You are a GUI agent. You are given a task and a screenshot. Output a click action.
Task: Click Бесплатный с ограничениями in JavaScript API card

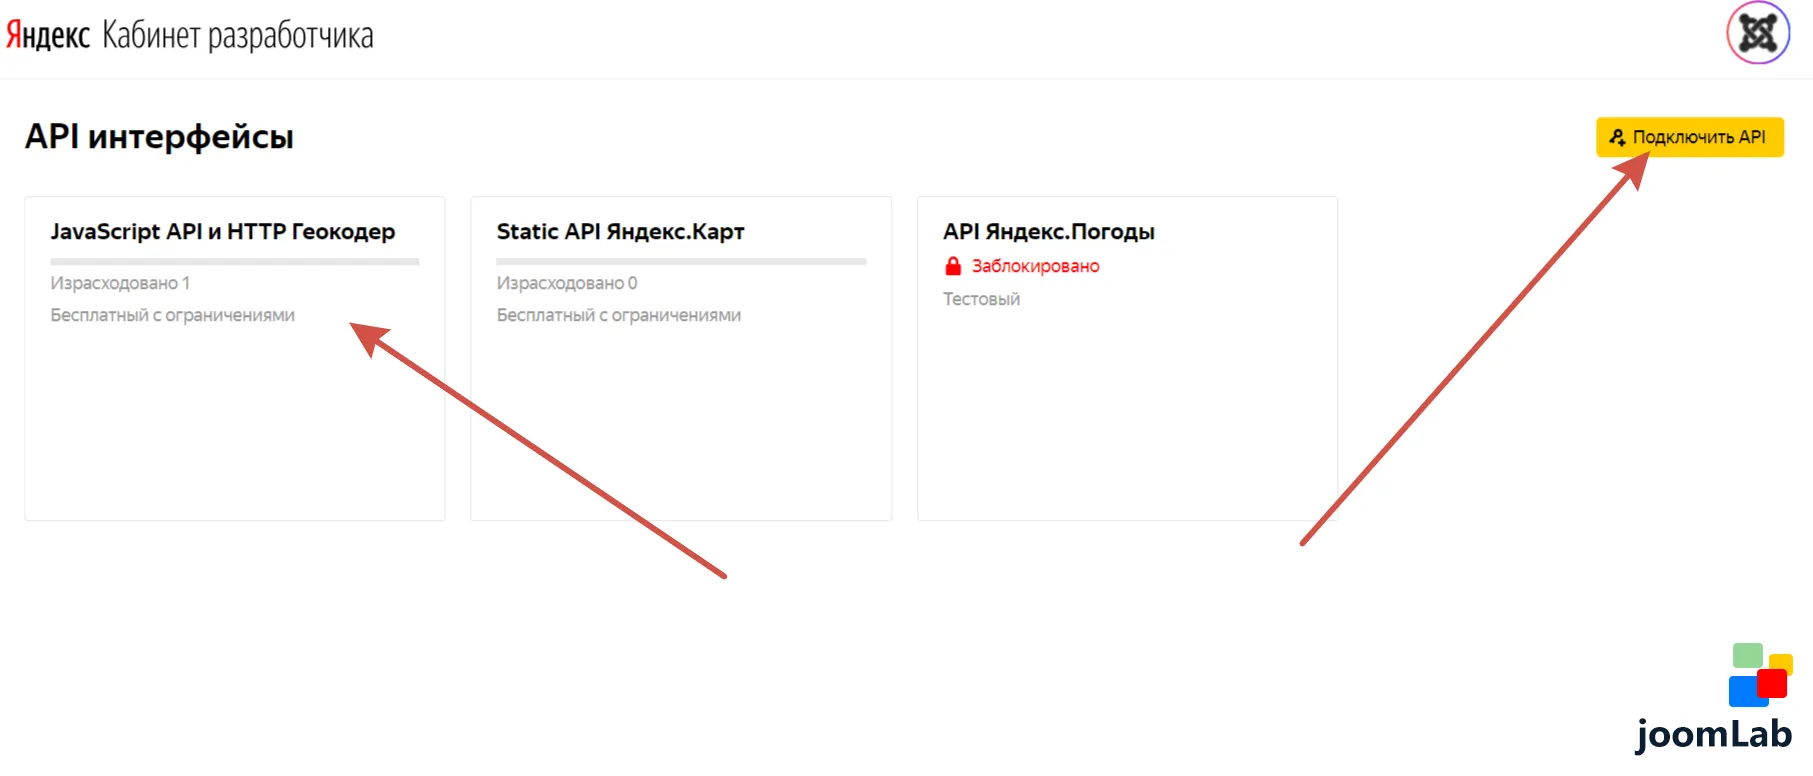(x=173, y=315)
